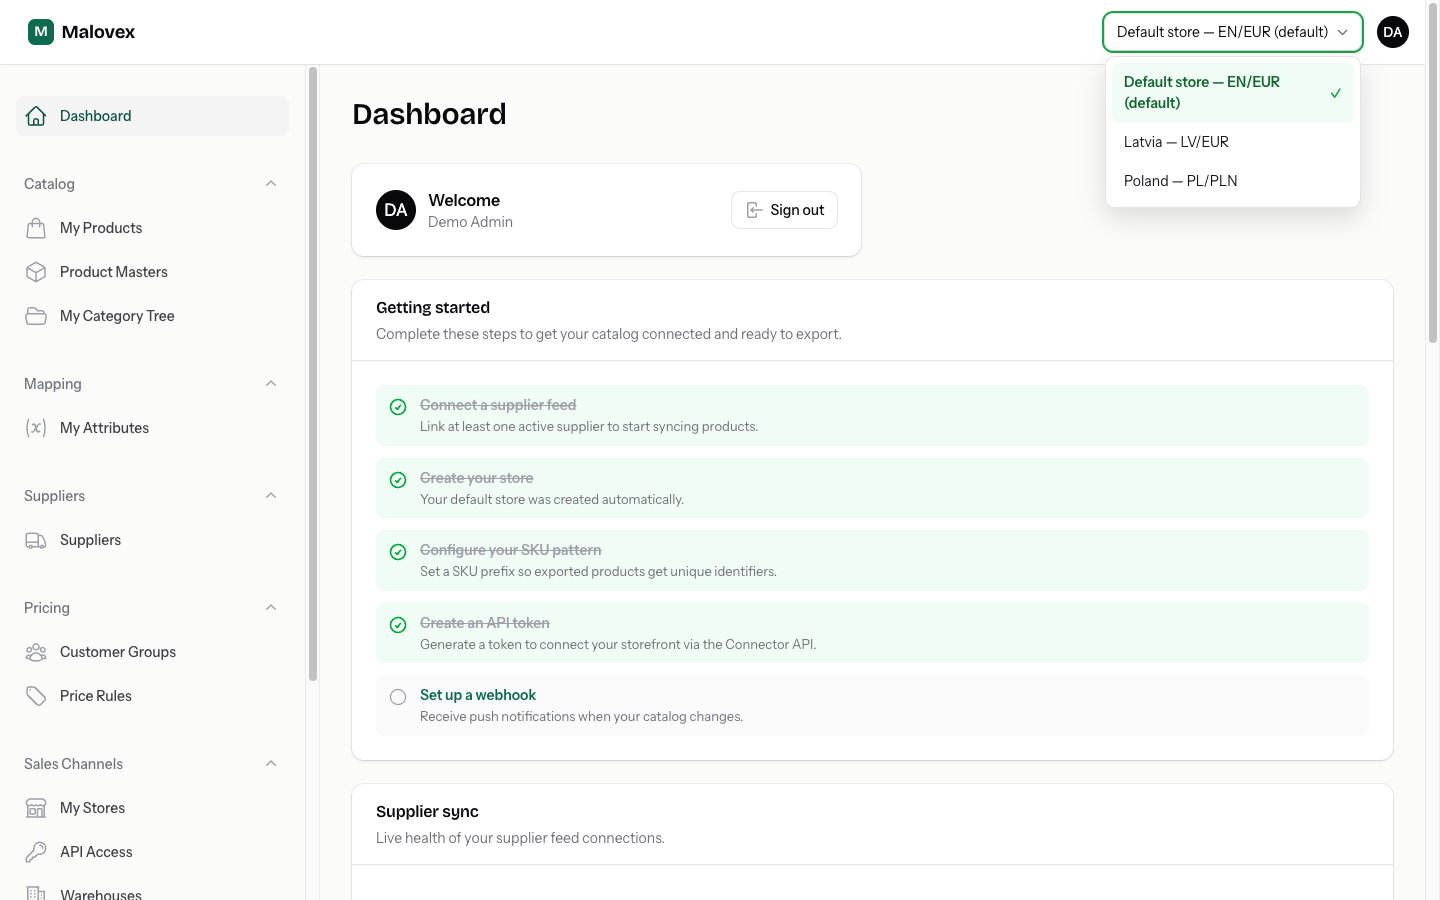Collapse the Mapping sidebar section

(271, 384)
